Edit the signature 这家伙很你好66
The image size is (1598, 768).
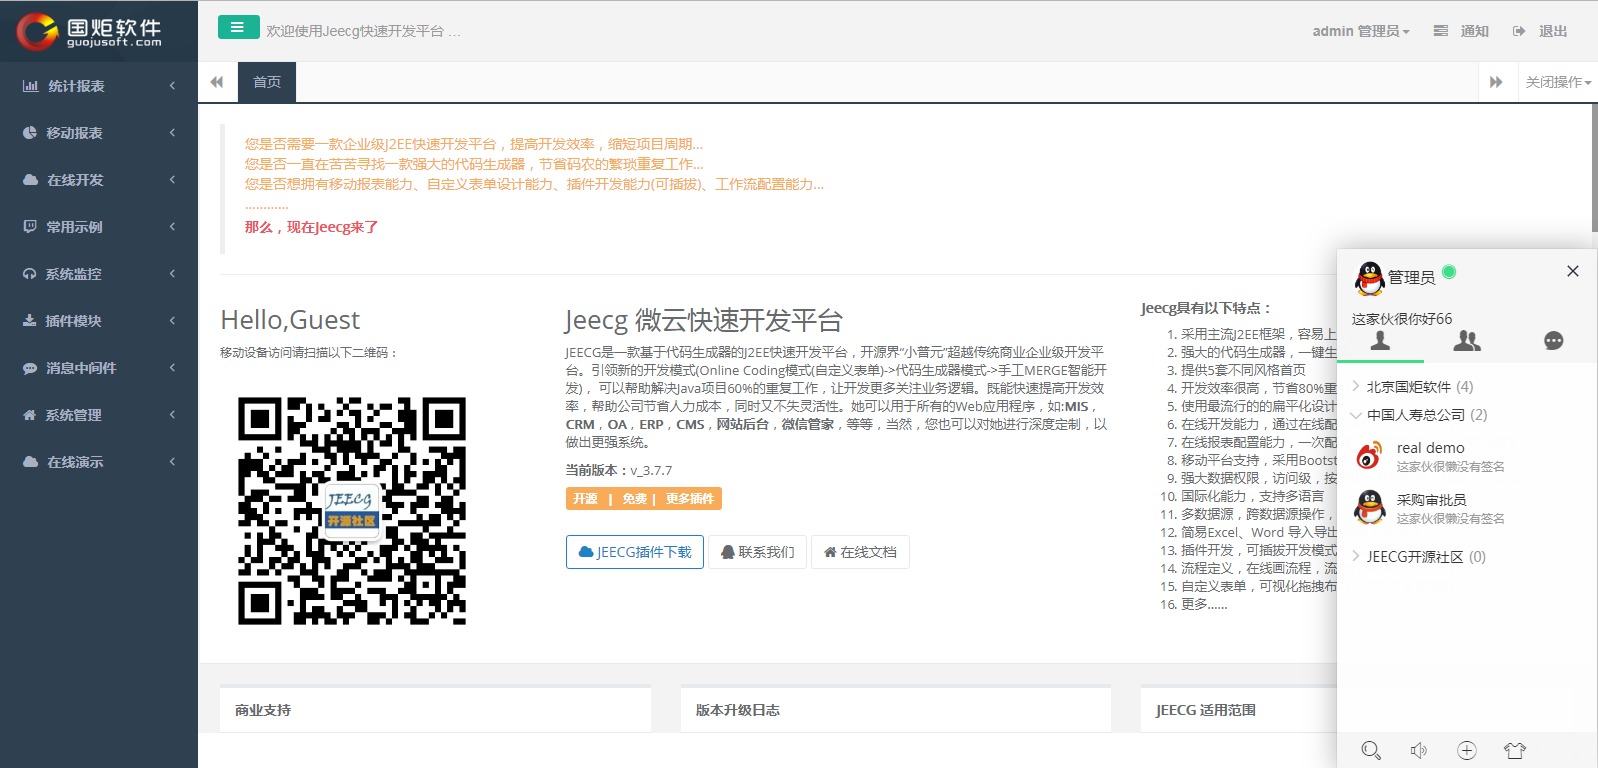point(1402,319)
